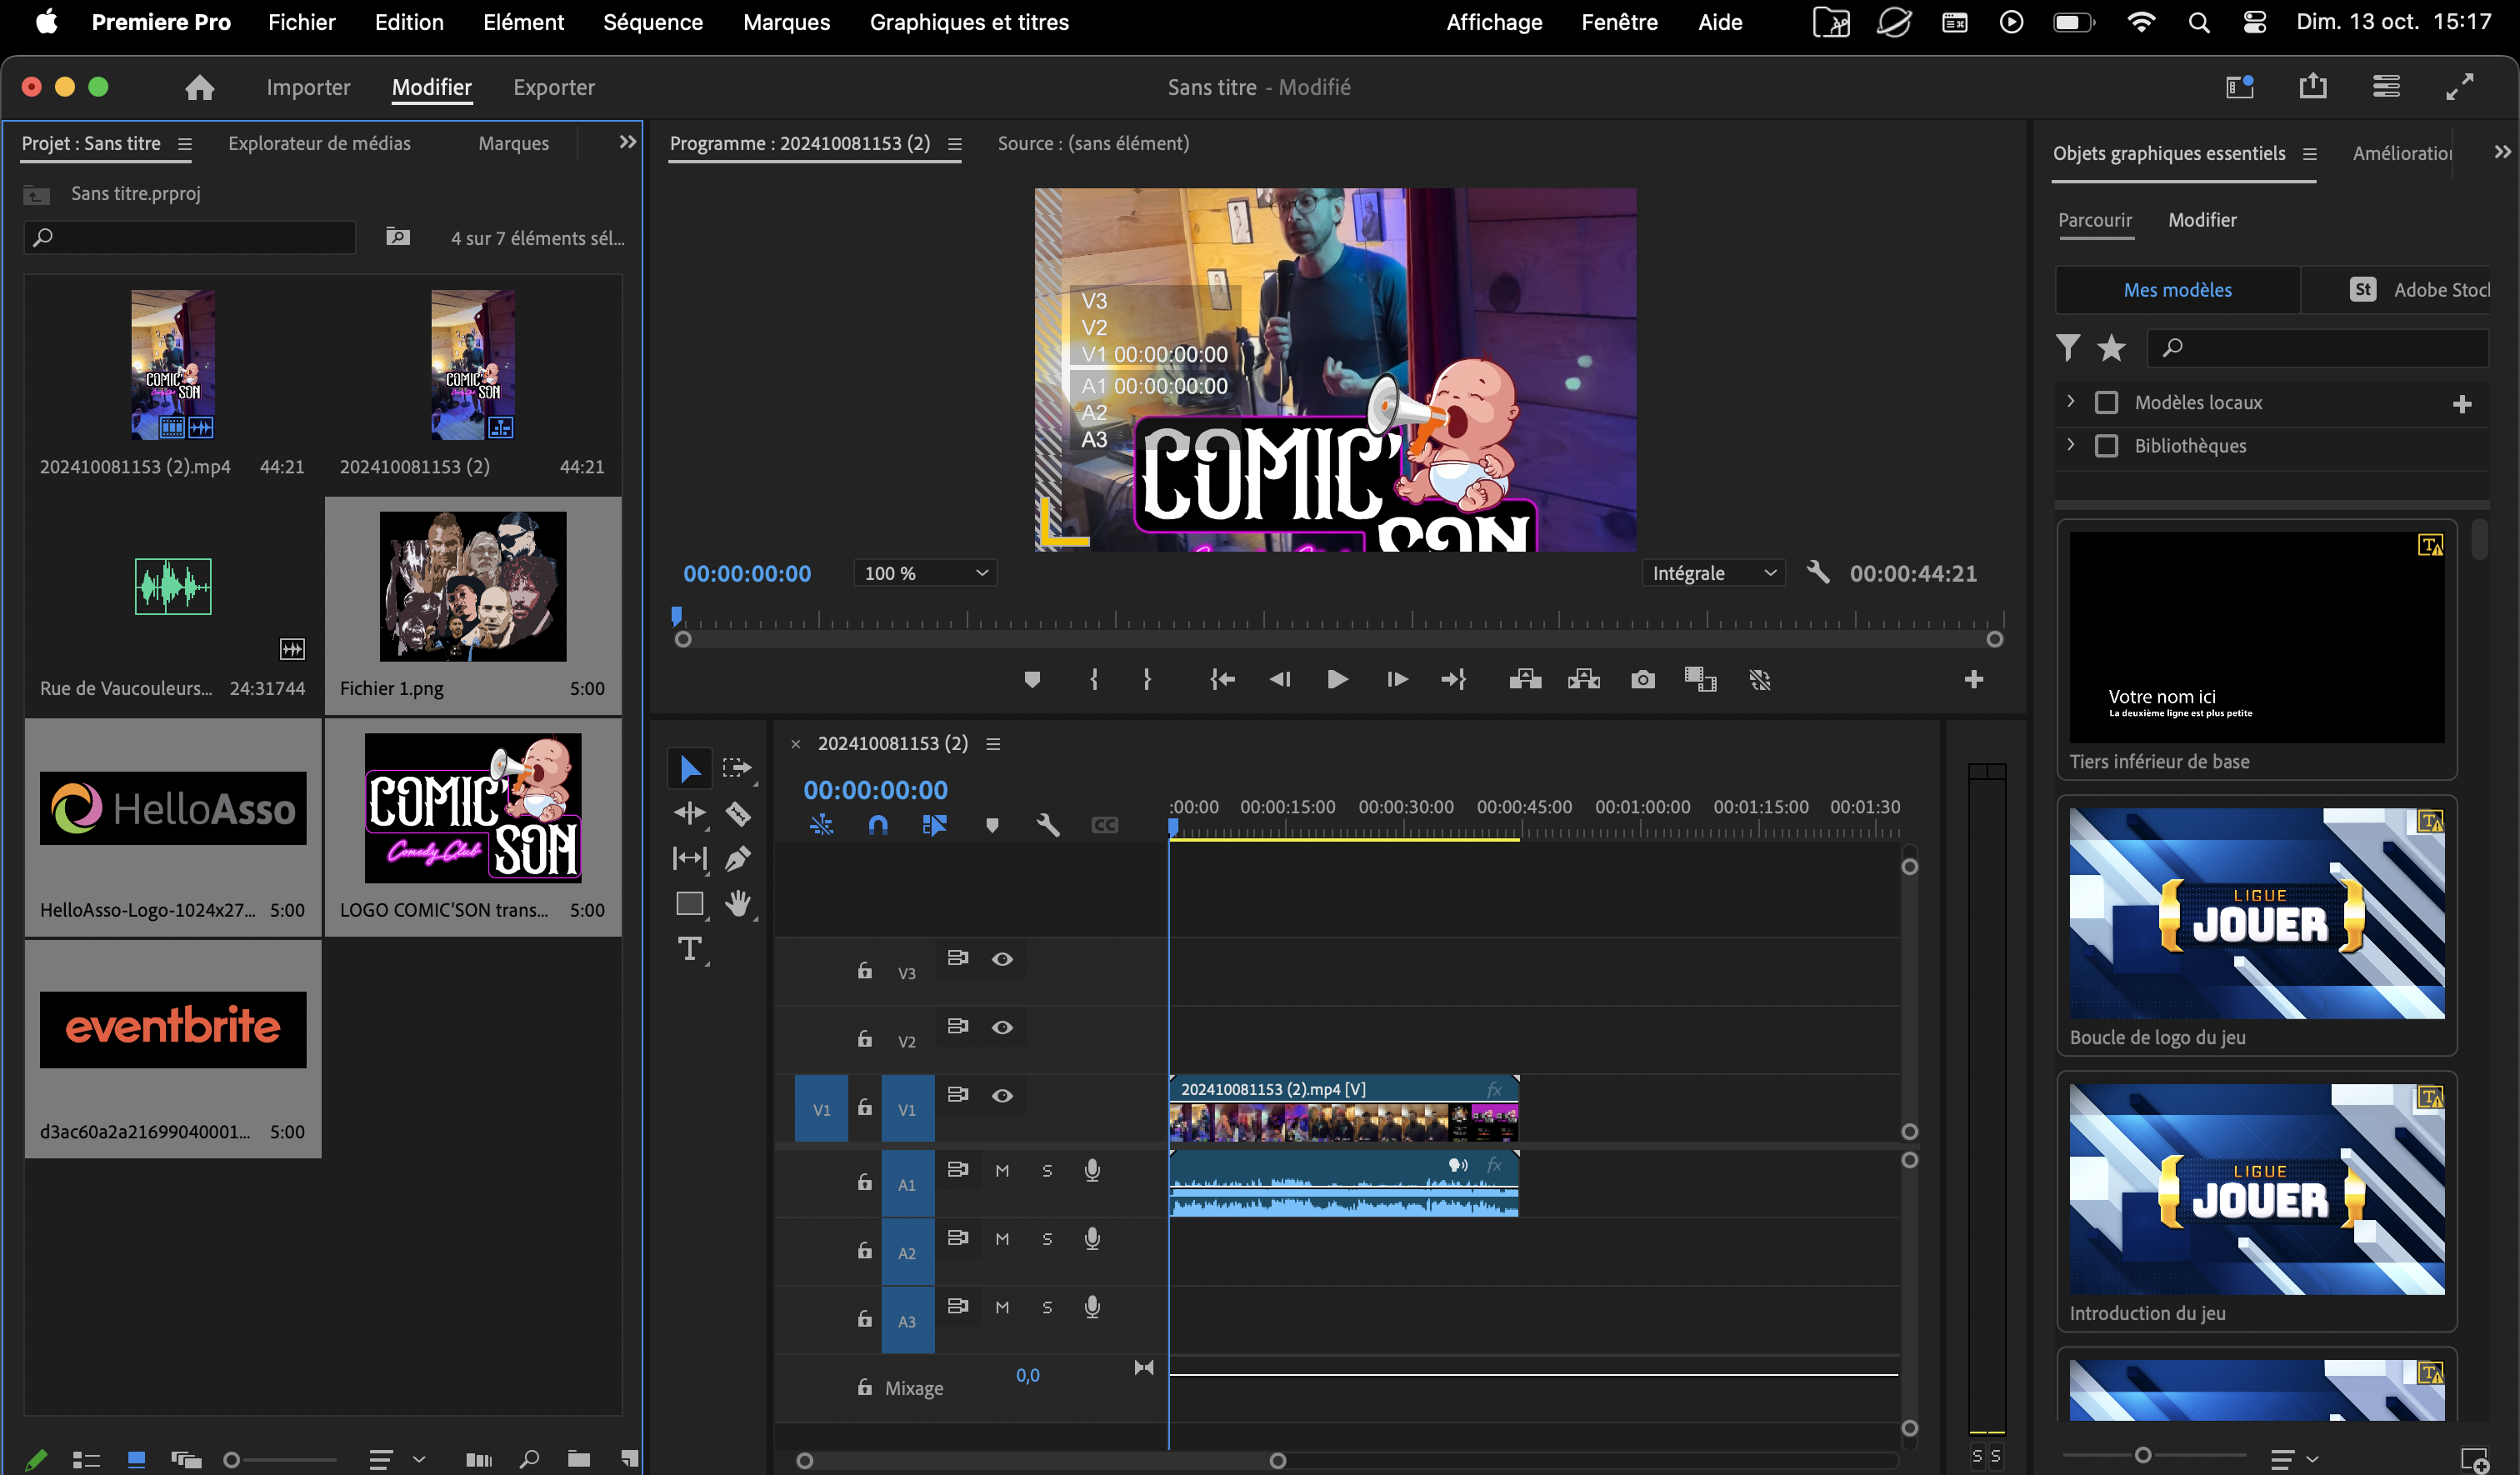Open Programme panel hamburger menu
Viewport: 2520px width, 1475px height.
coord(955,144)
